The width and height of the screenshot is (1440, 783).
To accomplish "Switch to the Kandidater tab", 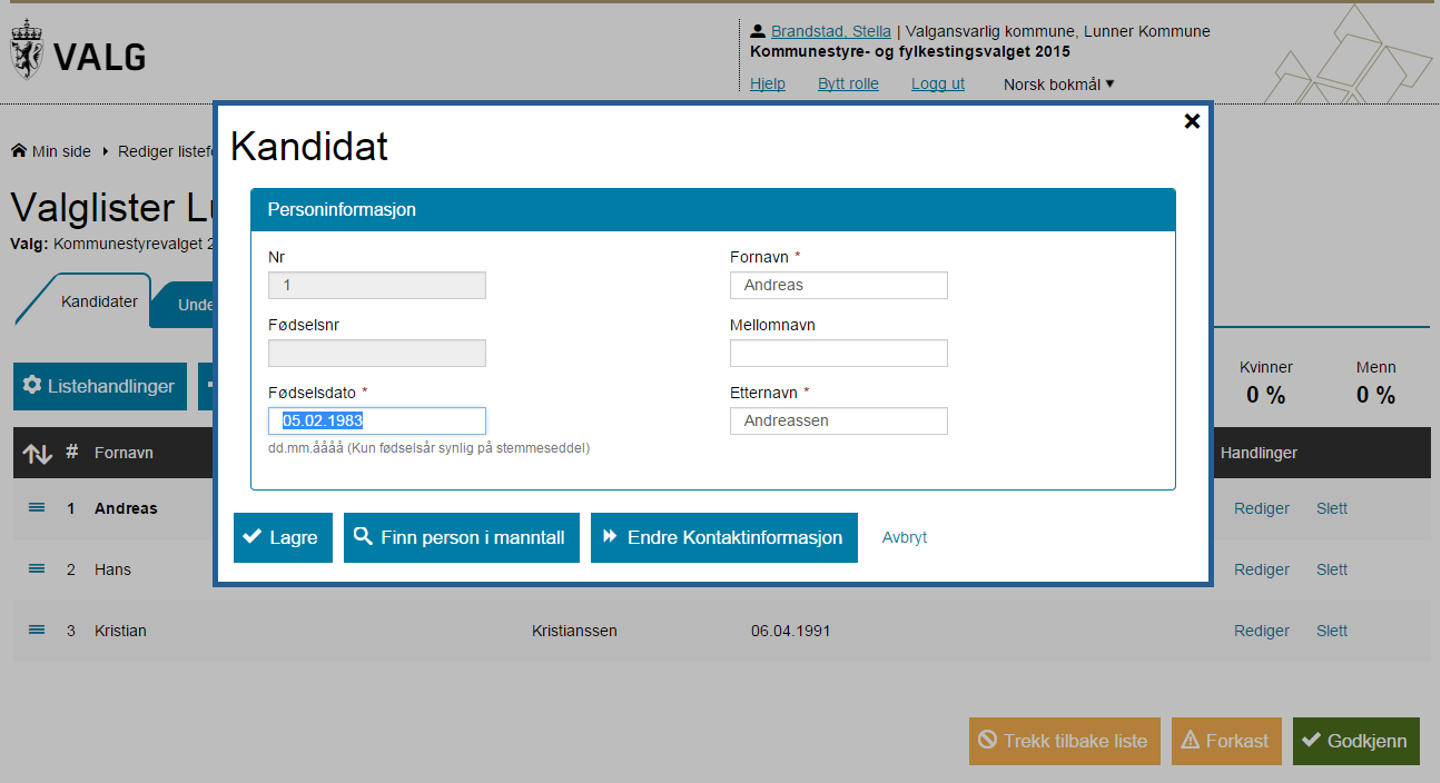I will tap(99, 302).
